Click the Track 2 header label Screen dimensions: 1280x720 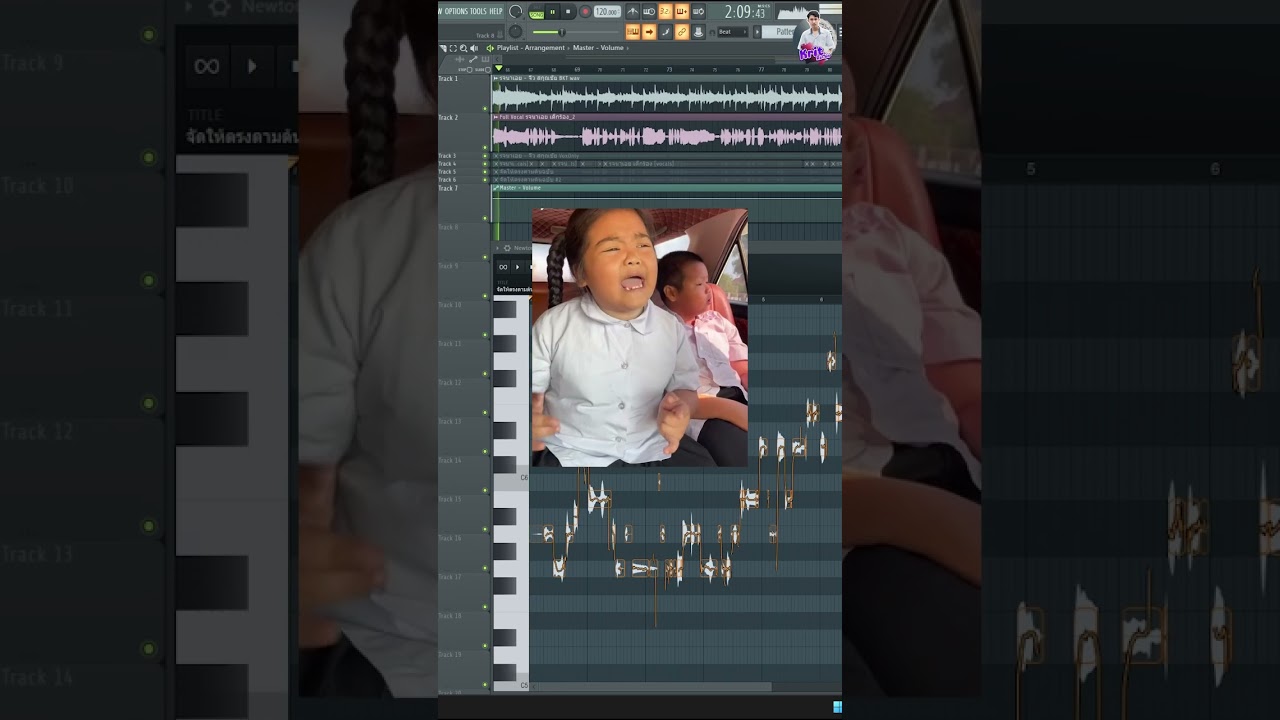click(448, 117)
